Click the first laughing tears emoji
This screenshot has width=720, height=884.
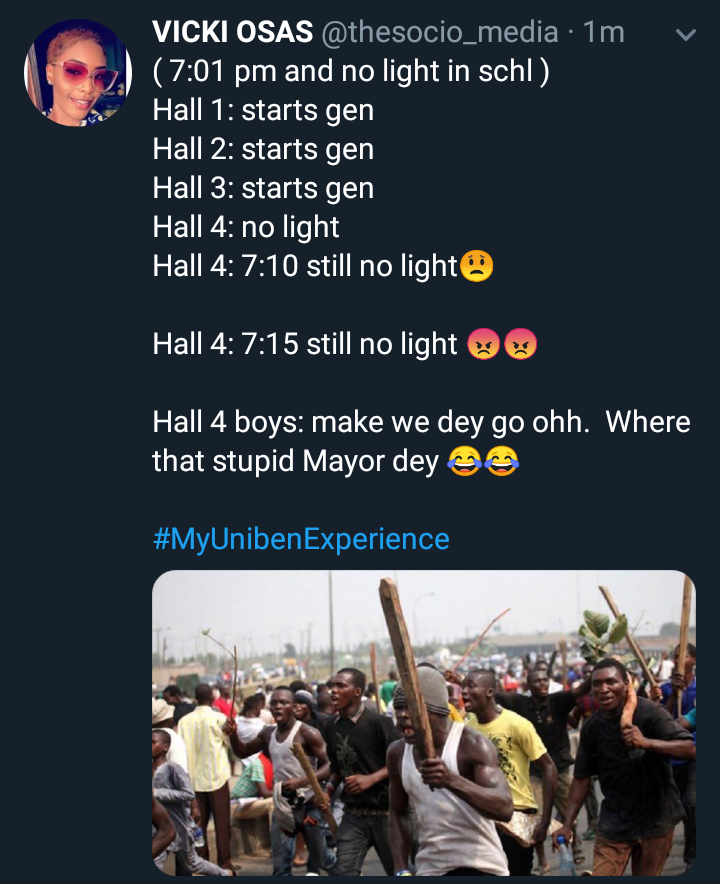click(464, 461)
